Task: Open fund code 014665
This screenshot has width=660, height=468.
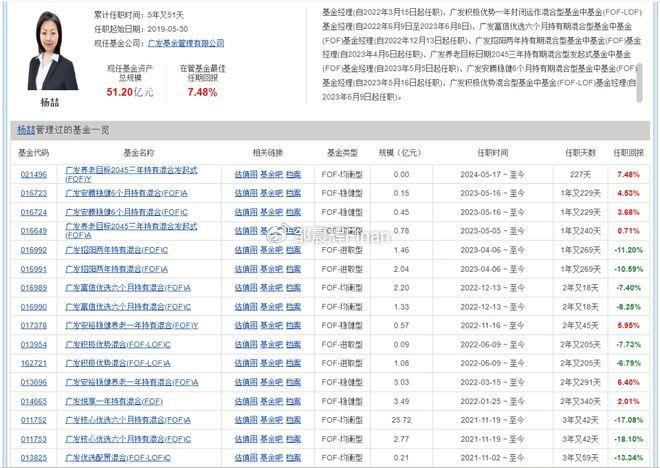Action: [x=34, y=401]
